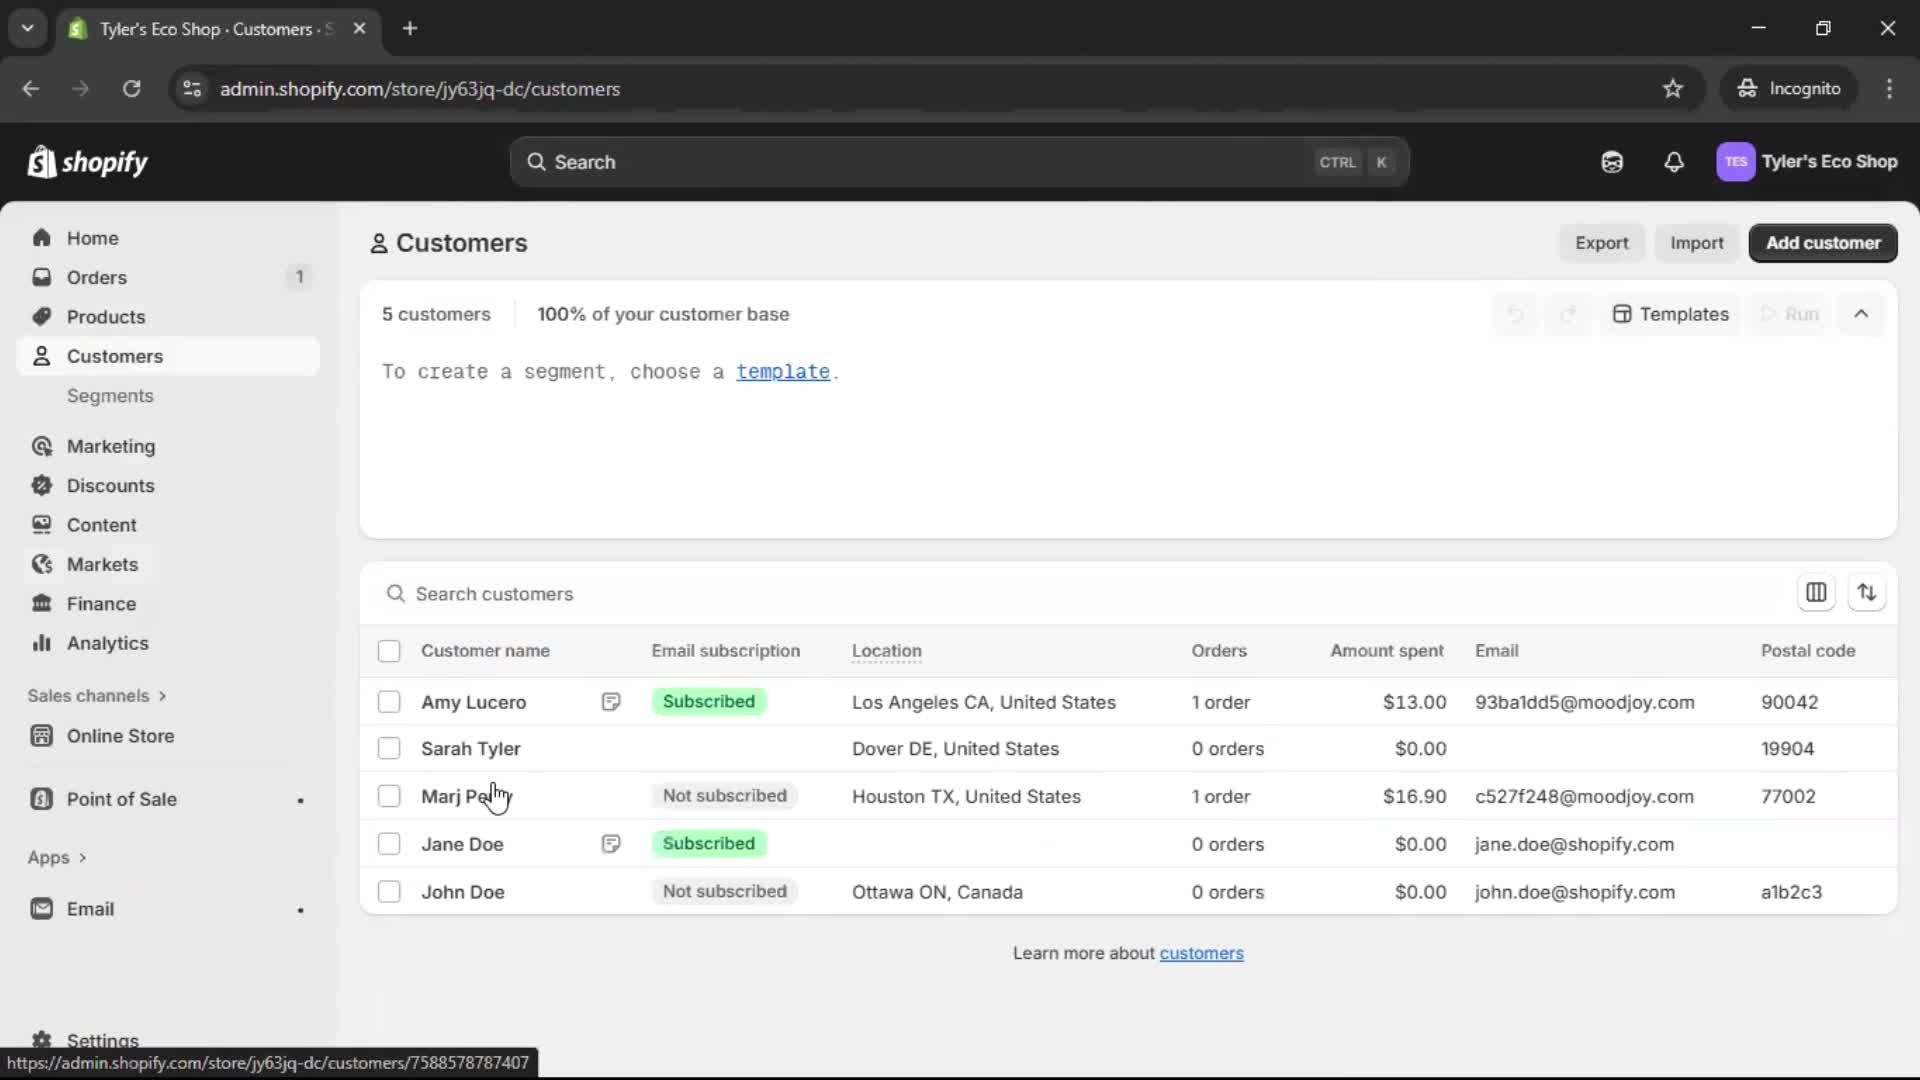Image resolution: width=1920 pixels, height=1080 pixels.
Task: Collapse the segment editor with the chevron
Action: point(1861,313)
